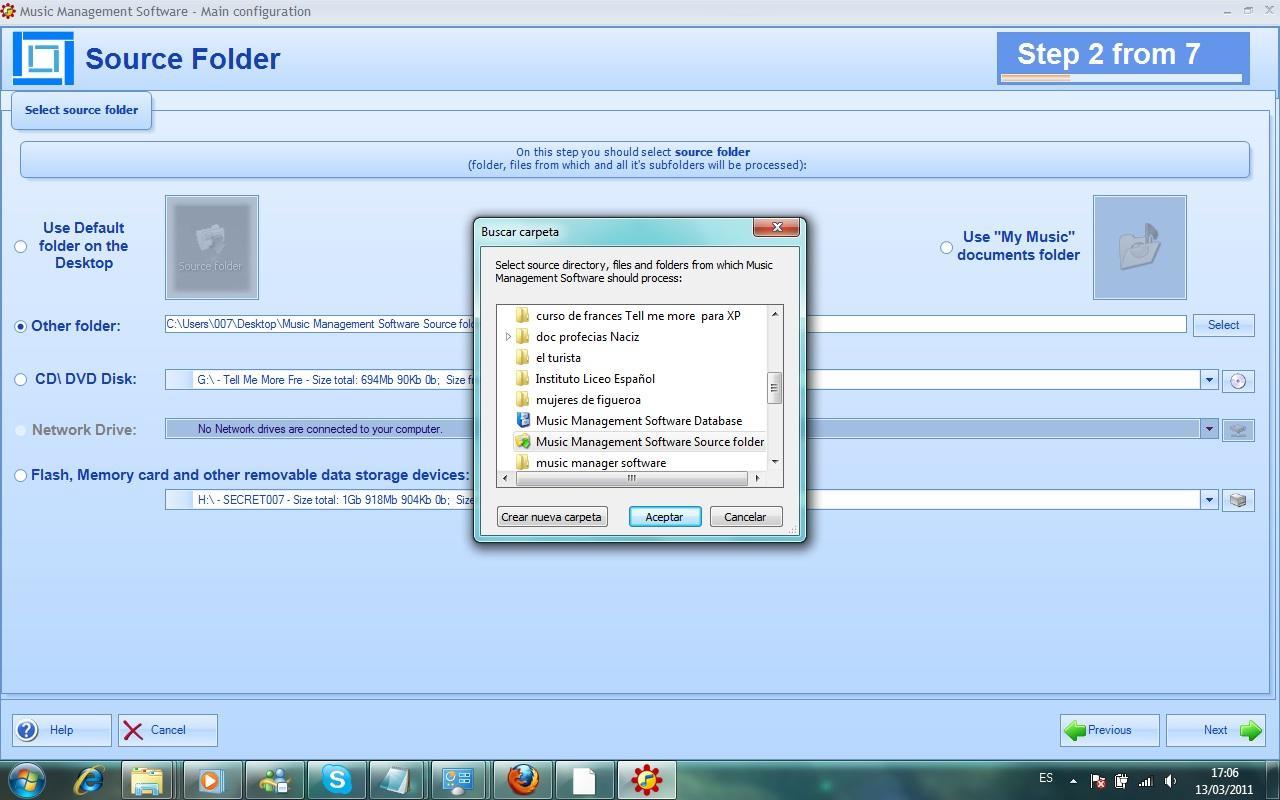Select the Flash and Memory card option
Screen dimensions: 1280x800
click(x=20, y=475)
